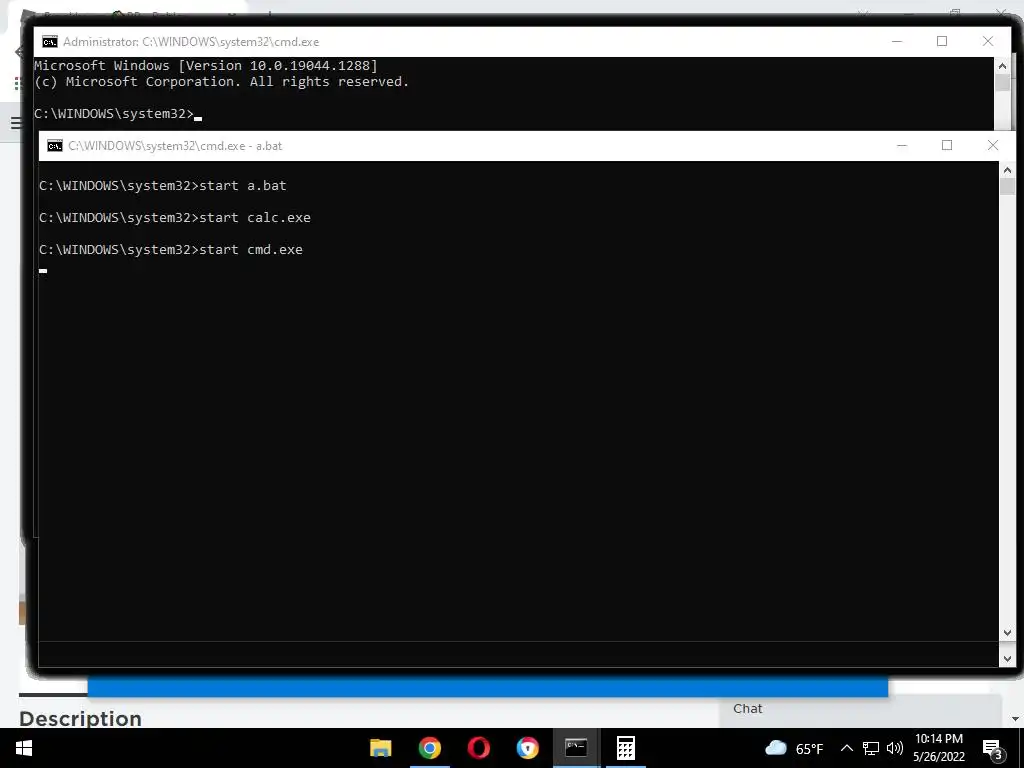Expand the hidden system tray icons chevron
The width and height of the screenshot is (1024, 768).
coord(846,748)
